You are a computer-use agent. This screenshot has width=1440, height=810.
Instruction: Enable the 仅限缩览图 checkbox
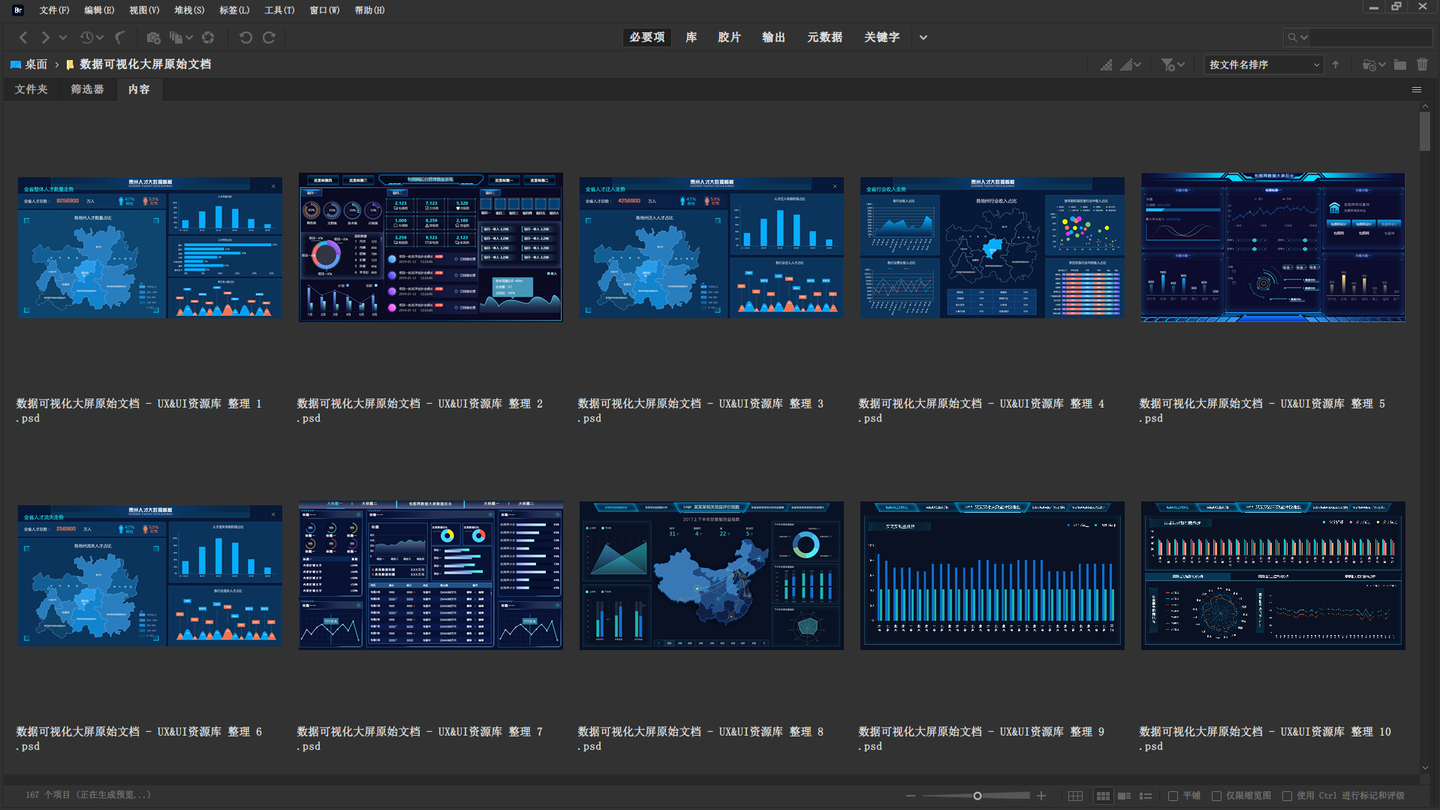tap(1216, 796)
